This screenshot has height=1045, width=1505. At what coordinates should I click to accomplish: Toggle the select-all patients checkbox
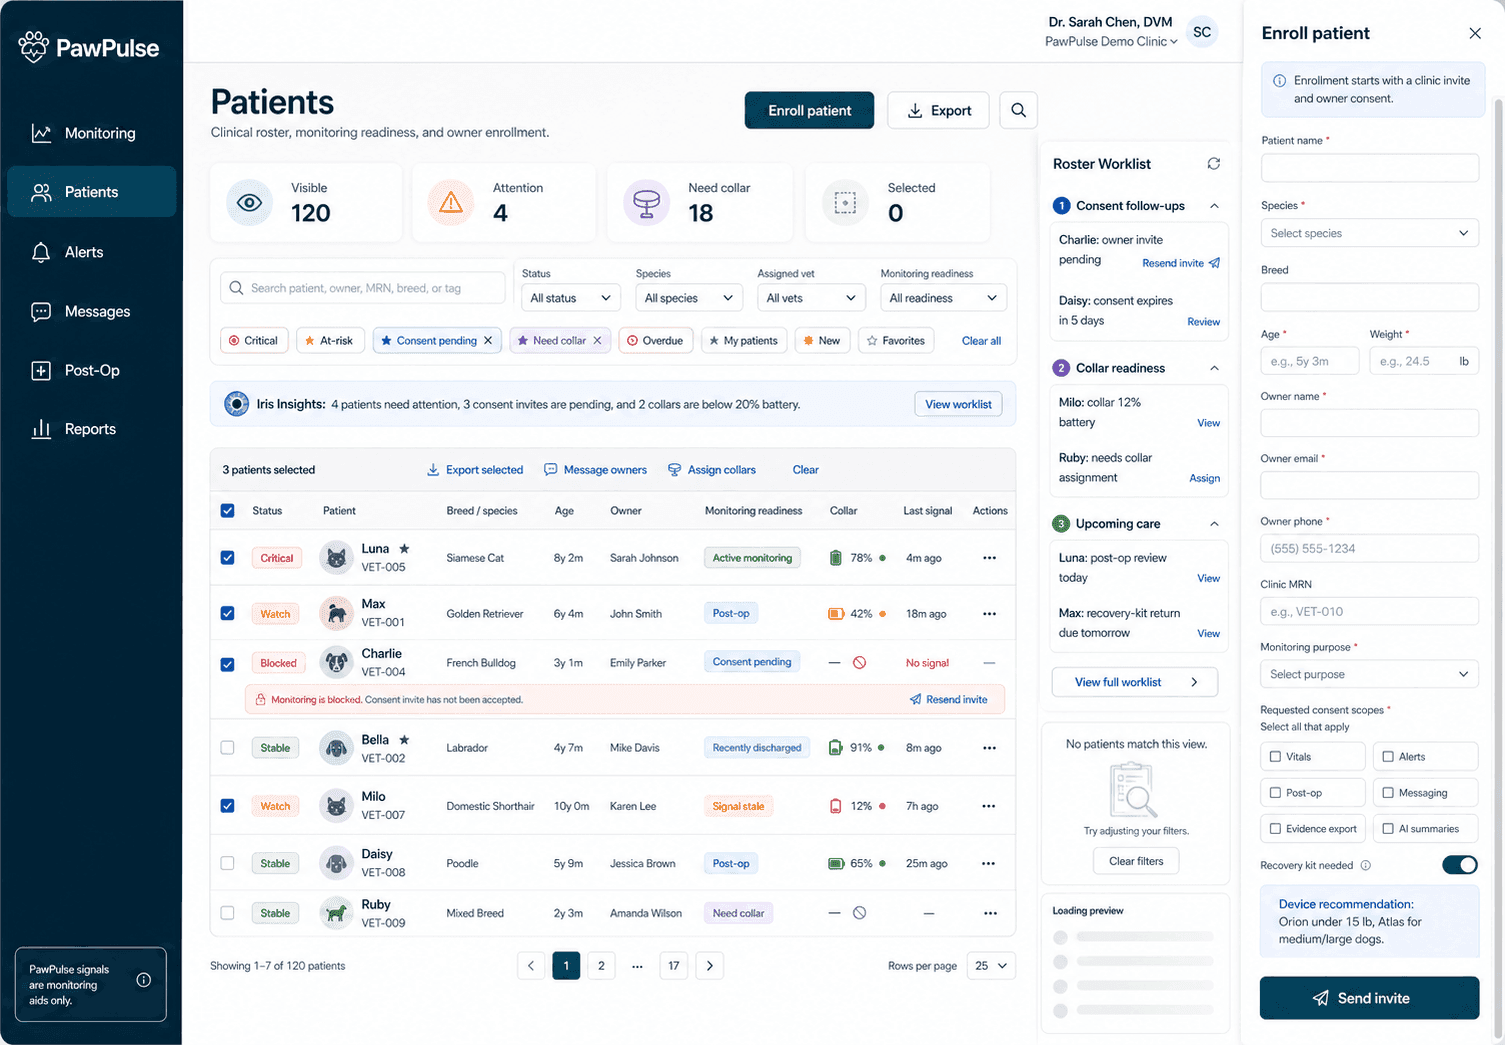pos(227,511)
